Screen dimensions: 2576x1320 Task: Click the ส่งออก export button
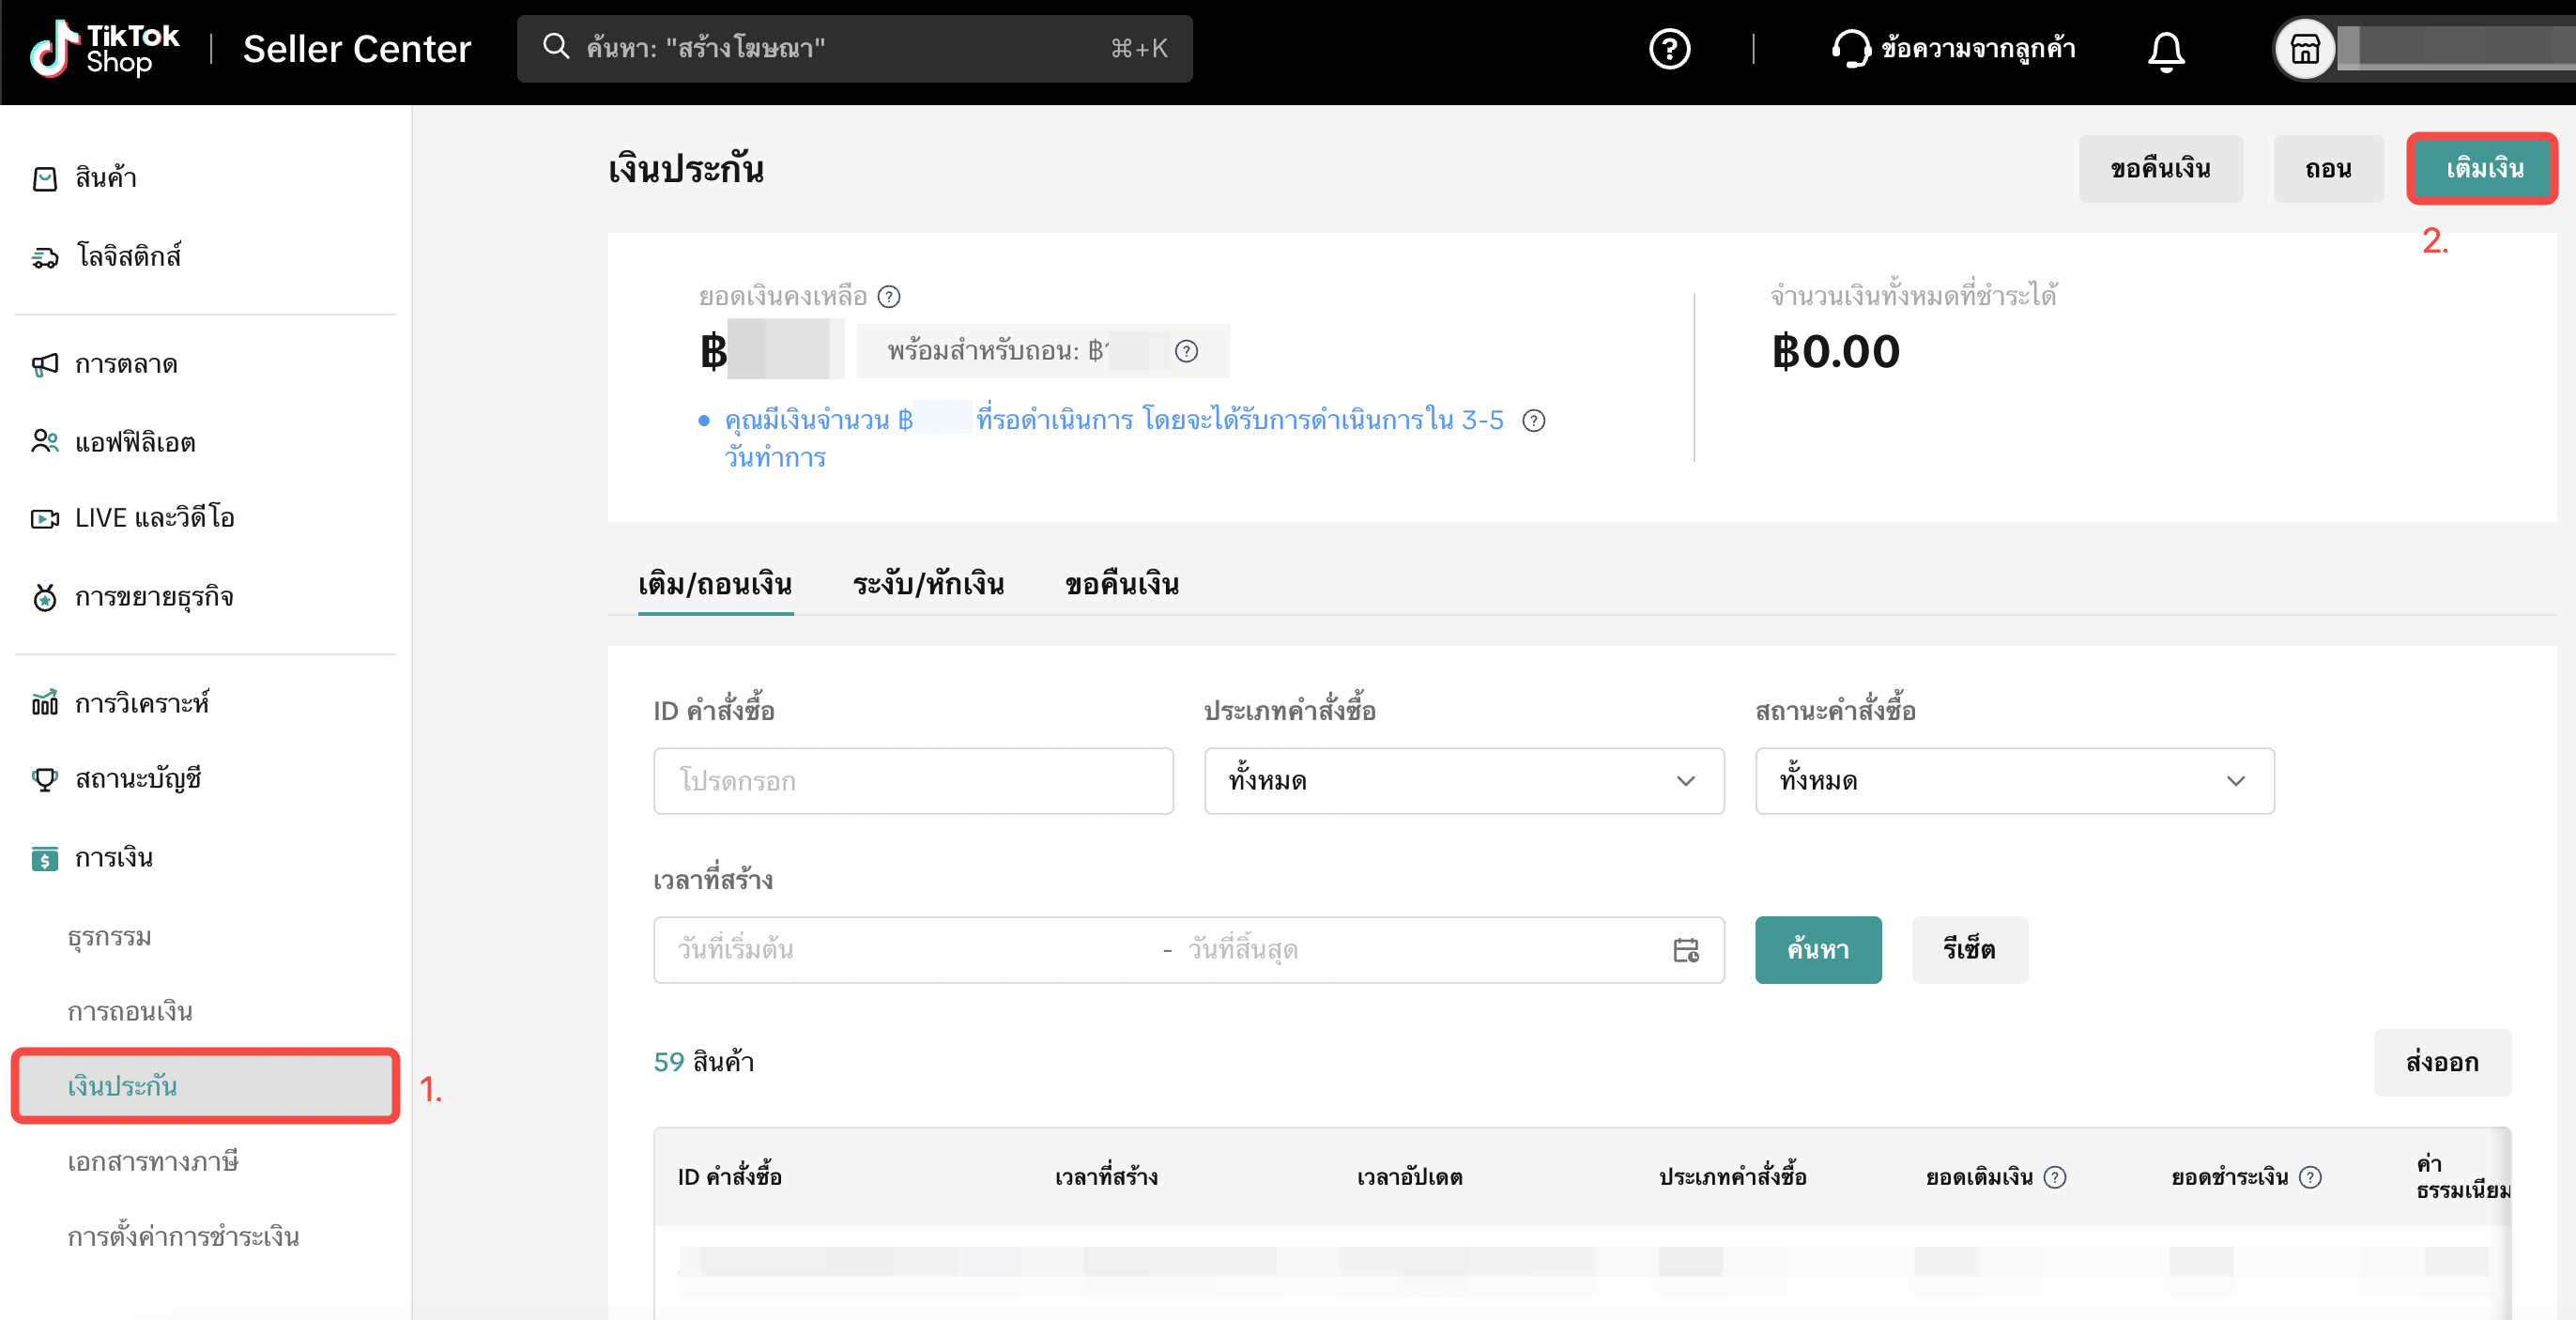pyautogui.click(x=2441, y=1062)
